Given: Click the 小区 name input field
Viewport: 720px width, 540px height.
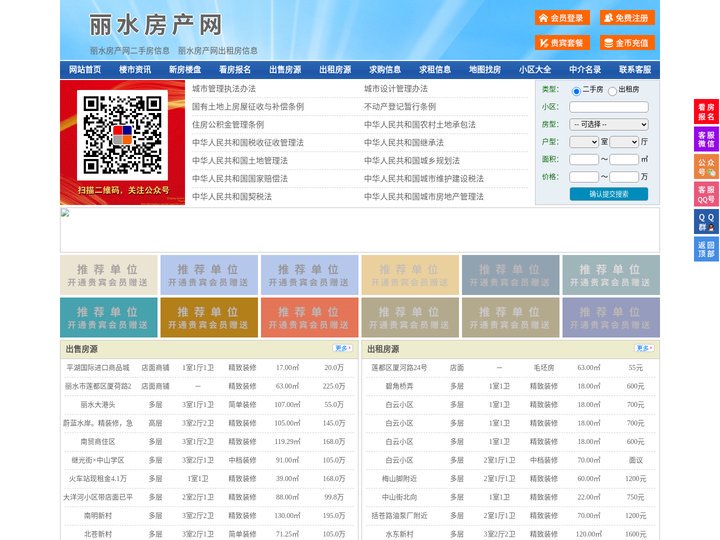Looking at the screenshot, I should coord(609,107).
